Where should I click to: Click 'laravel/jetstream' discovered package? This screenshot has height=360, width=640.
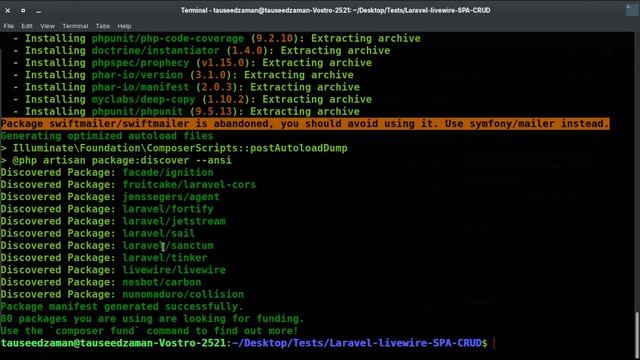click(174, 221)
